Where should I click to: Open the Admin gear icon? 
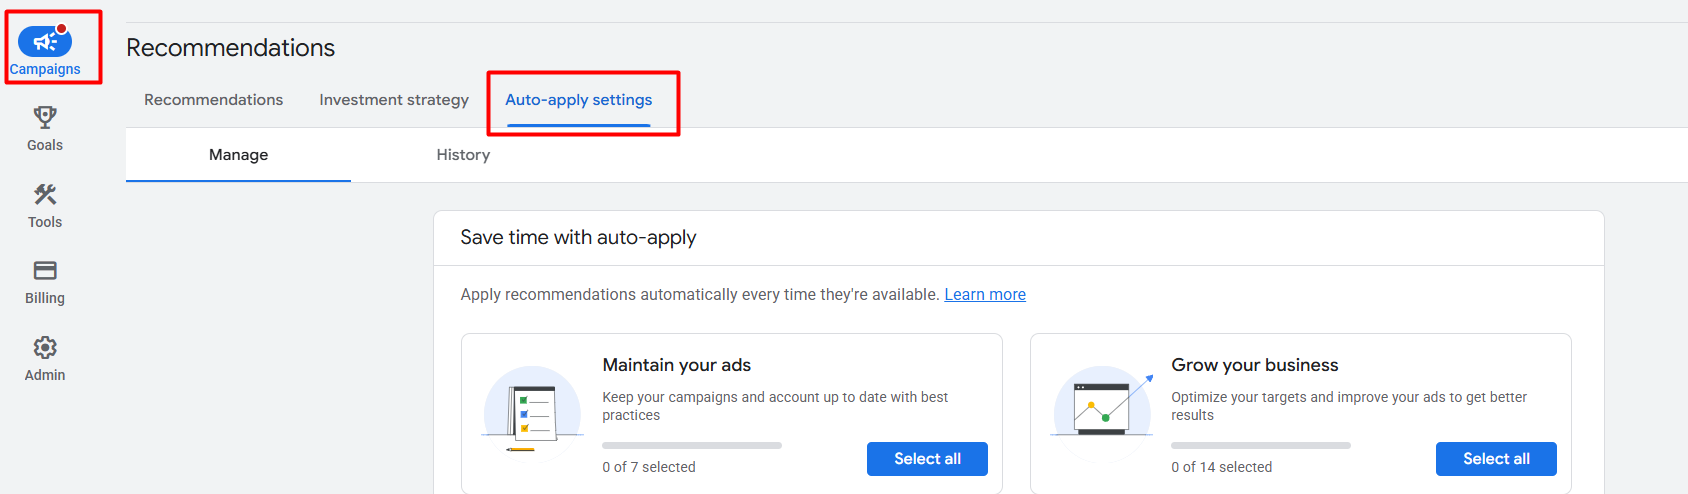click(45, 348)
